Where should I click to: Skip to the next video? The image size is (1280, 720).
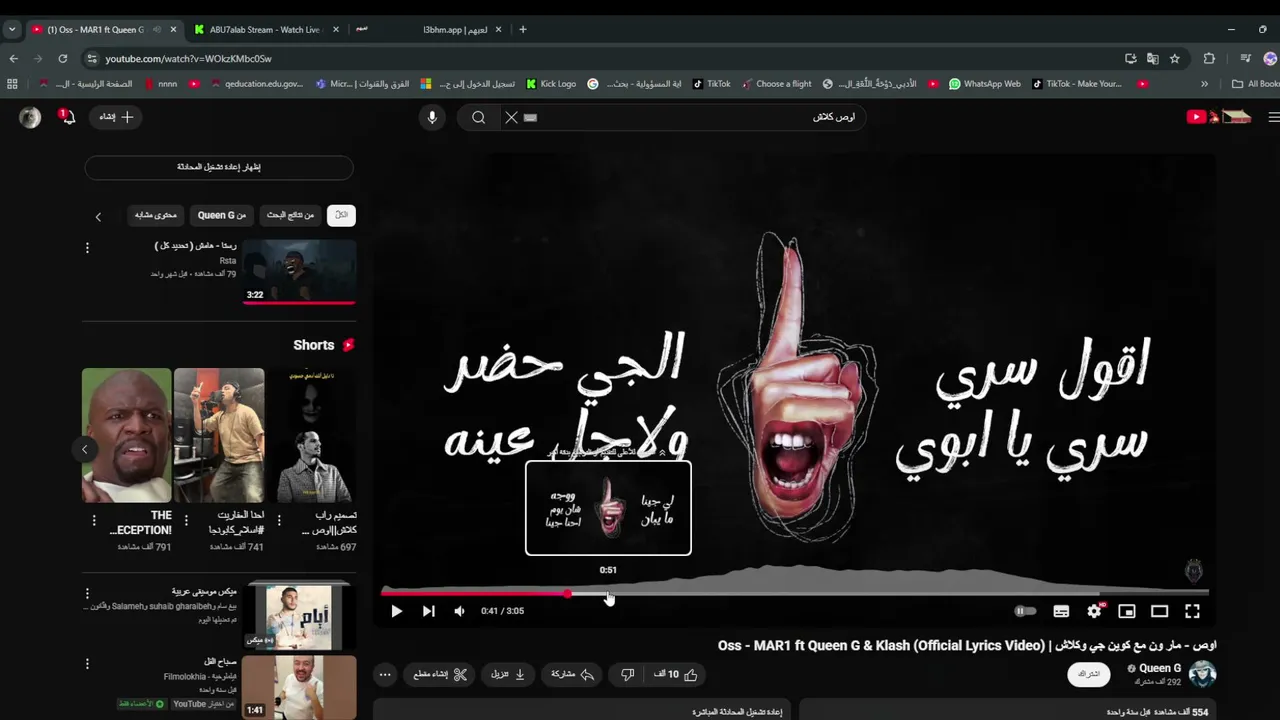(428, 611)
